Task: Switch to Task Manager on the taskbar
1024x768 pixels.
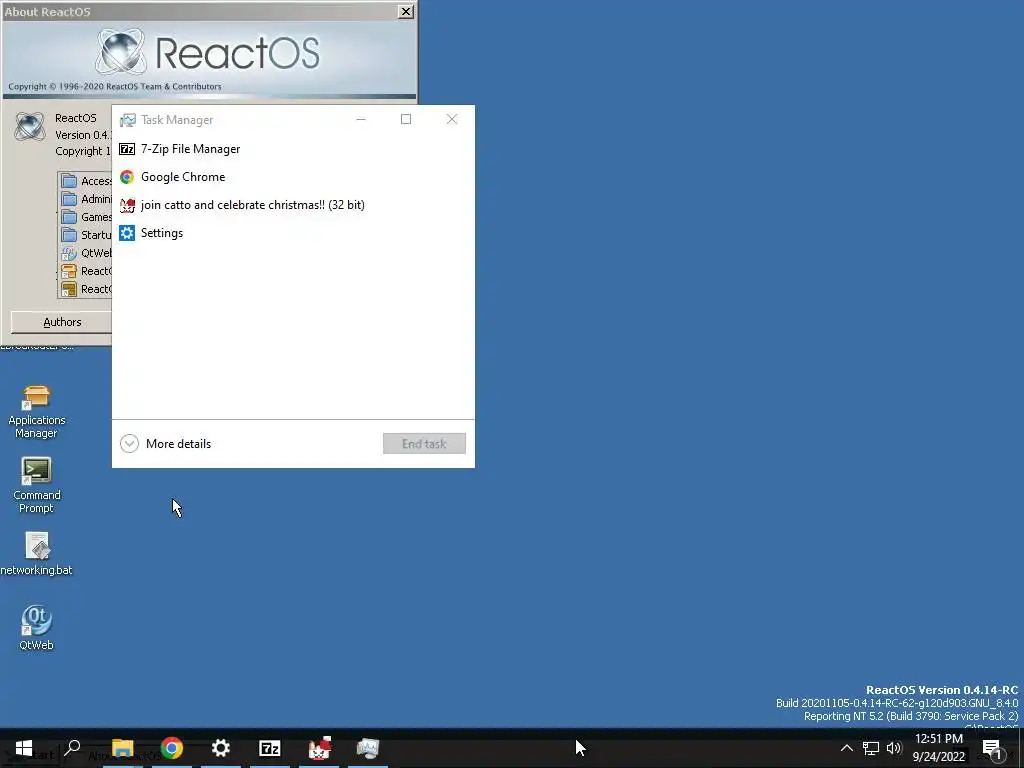Action: (x=368, y=748)
